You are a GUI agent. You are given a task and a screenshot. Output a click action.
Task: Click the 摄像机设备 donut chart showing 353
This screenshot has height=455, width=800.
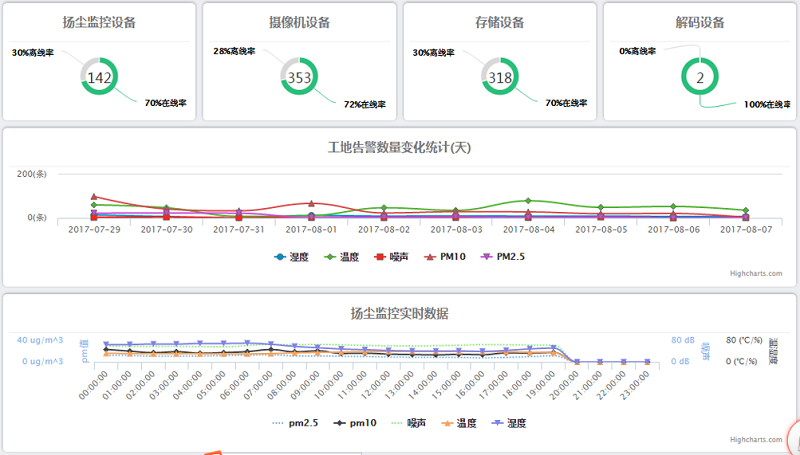coord(300,77)
